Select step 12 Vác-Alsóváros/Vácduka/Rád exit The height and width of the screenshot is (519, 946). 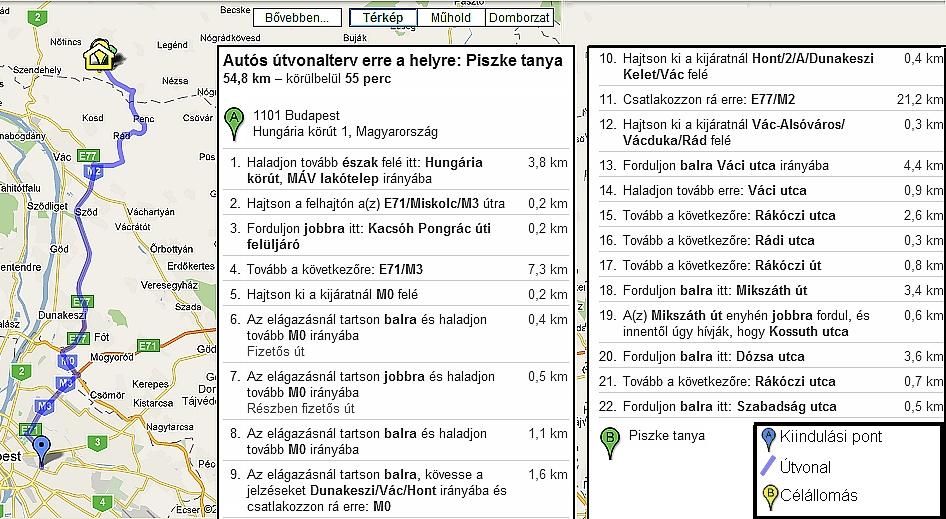[x=770, y=132]
